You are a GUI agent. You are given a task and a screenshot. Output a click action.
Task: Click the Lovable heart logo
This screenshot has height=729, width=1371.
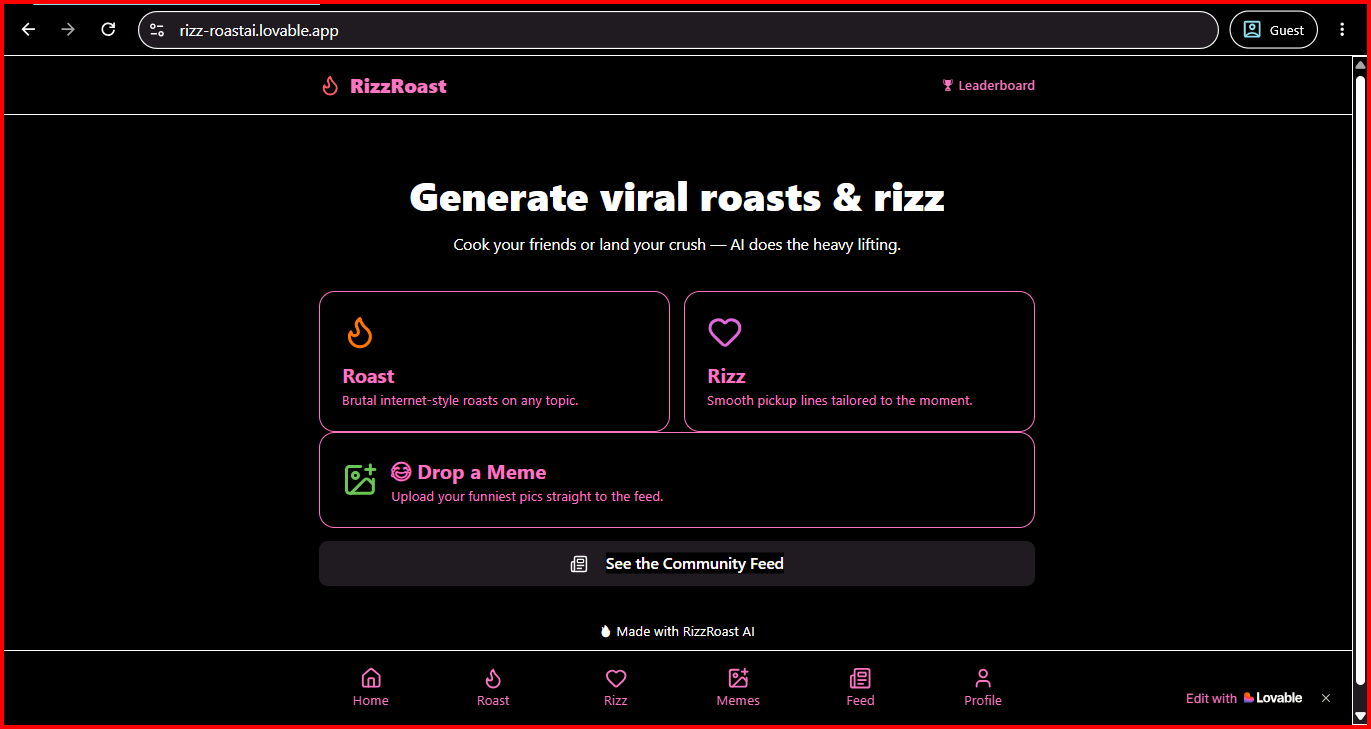(1249, 698)
